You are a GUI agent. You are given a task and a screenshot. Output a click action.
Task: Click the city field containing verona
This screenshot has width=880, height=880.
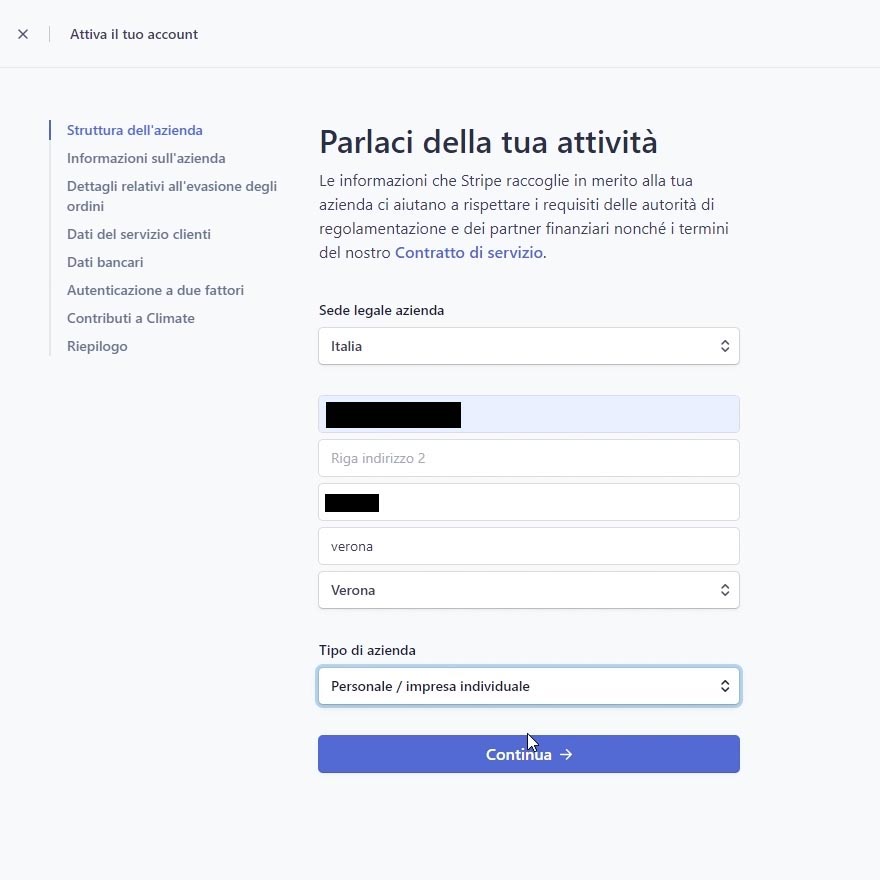(528, 546)
